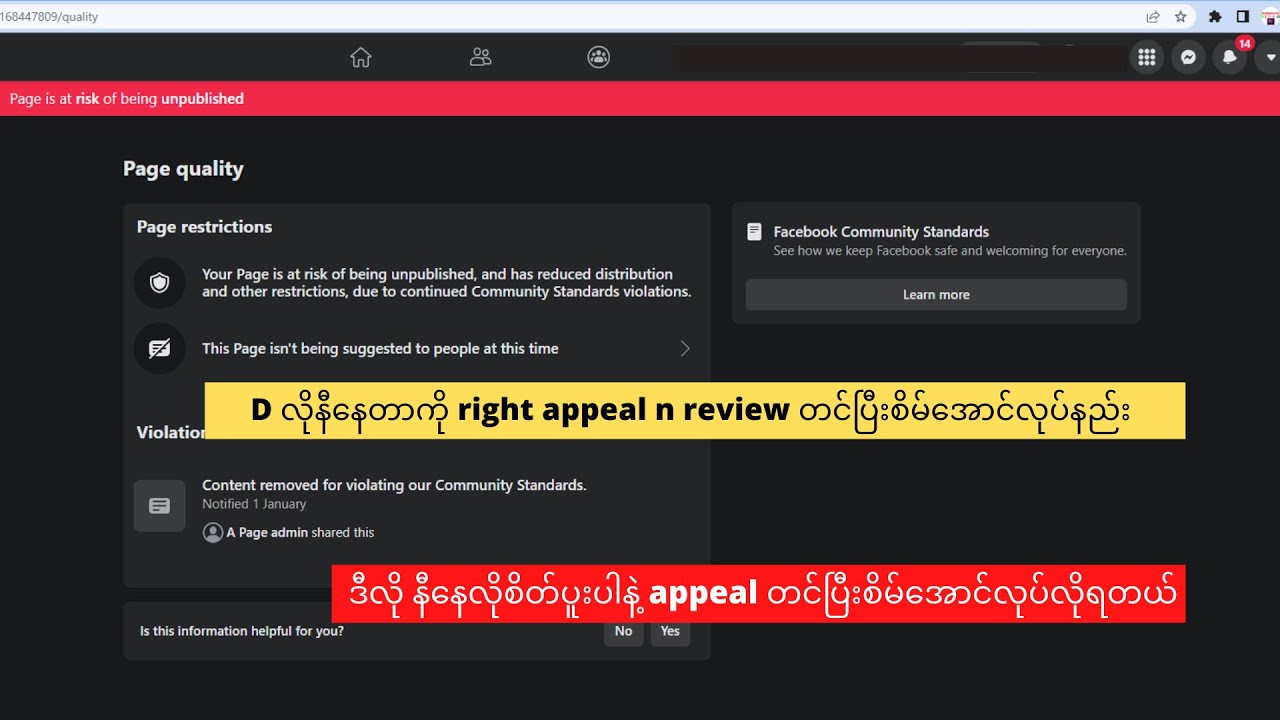1280x720 pixels.
Task: Expand the account dropdown arrow
Action: click(1270, 57)
